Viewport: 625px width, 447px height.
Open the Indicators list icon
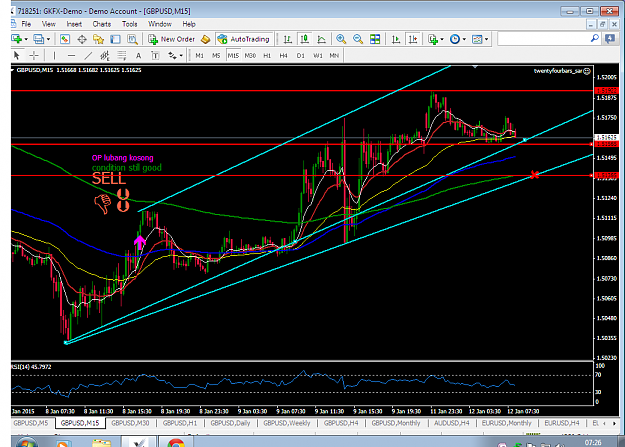432,39
